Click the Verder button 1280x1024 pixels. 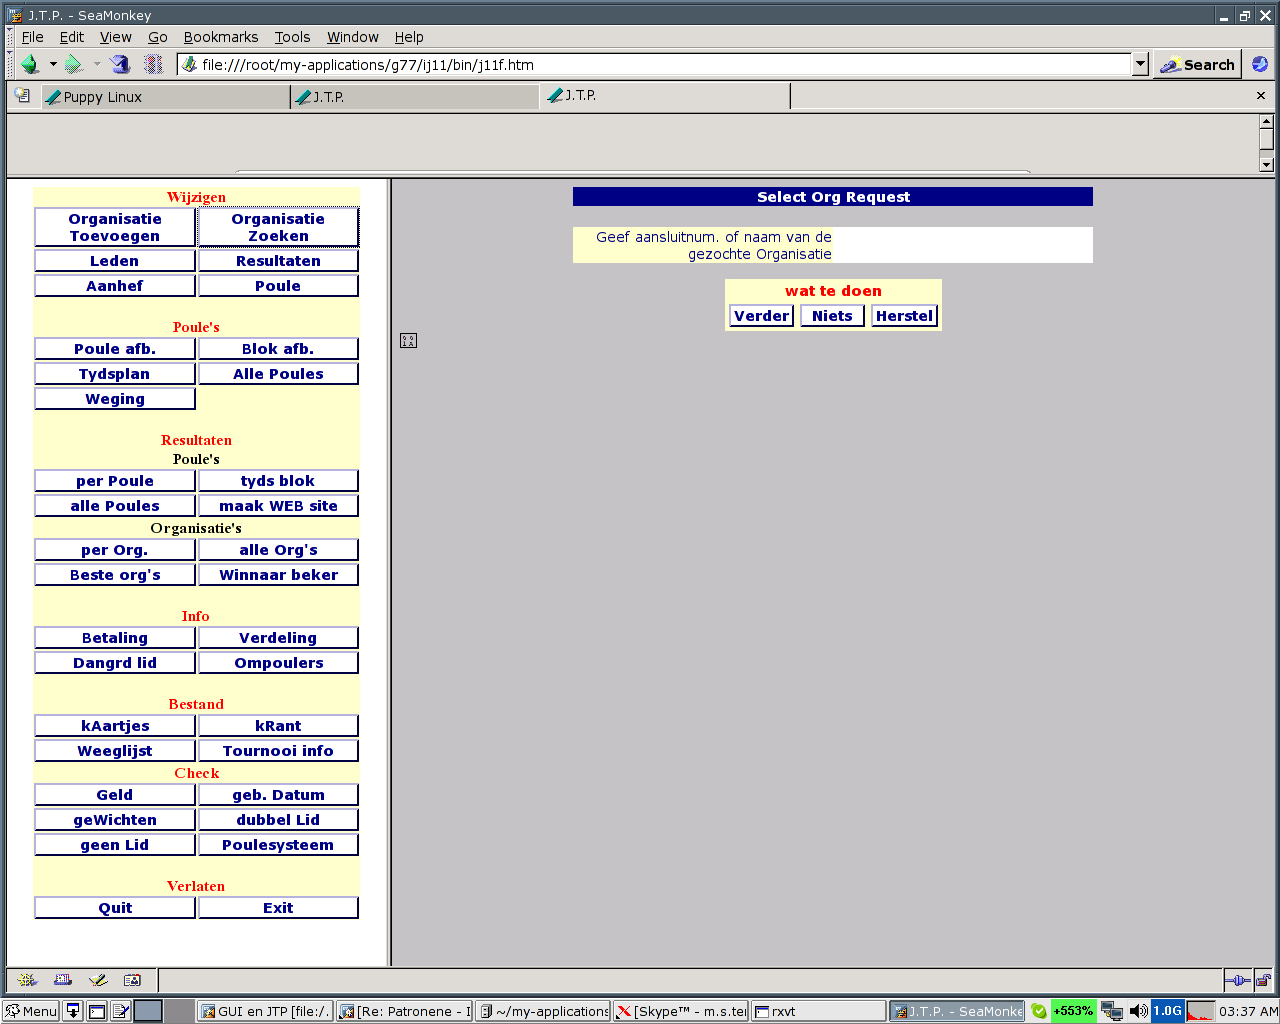coord(762,316)
